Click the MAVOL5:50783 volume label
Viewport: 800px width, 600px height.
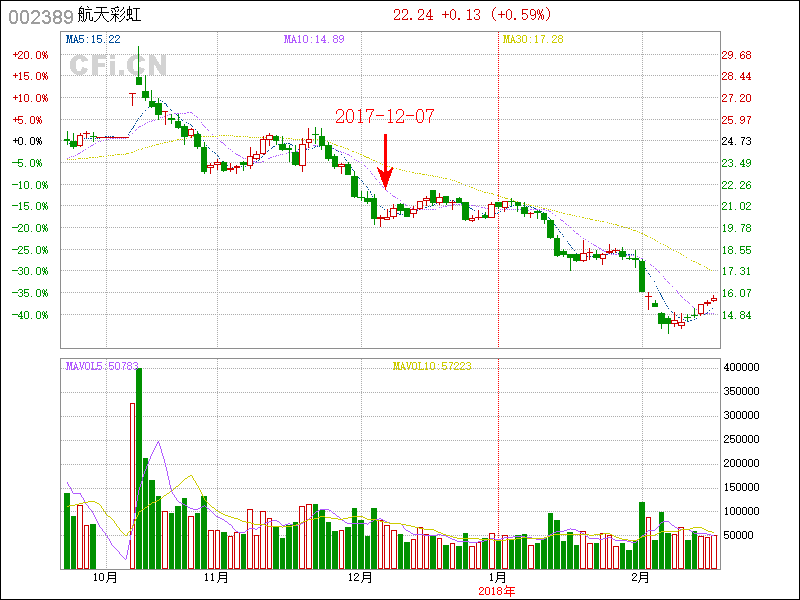click(102, 366)
